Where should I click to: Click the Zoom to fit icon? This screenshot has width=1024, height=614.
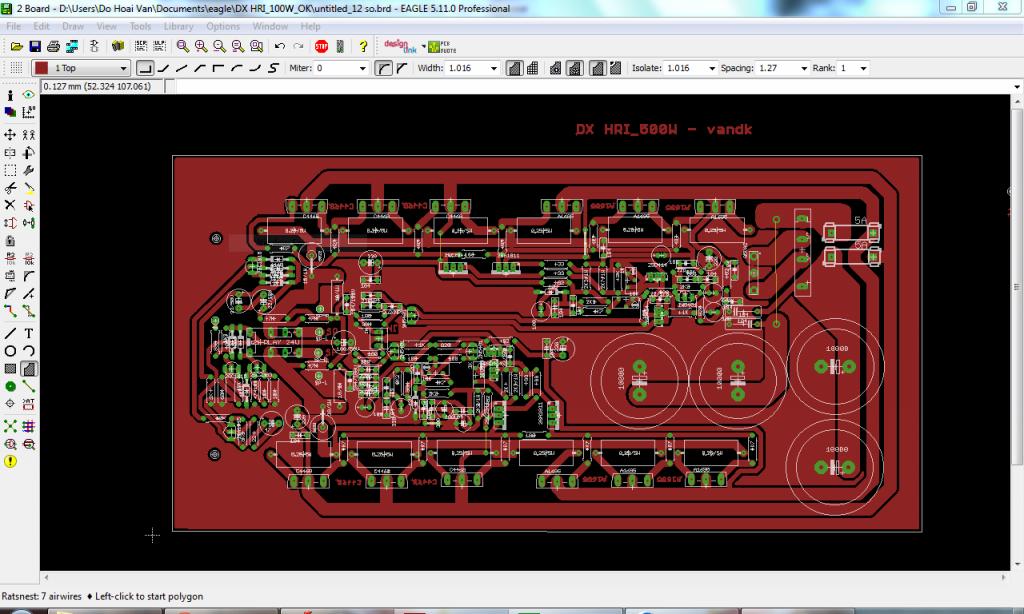(183, 46)
